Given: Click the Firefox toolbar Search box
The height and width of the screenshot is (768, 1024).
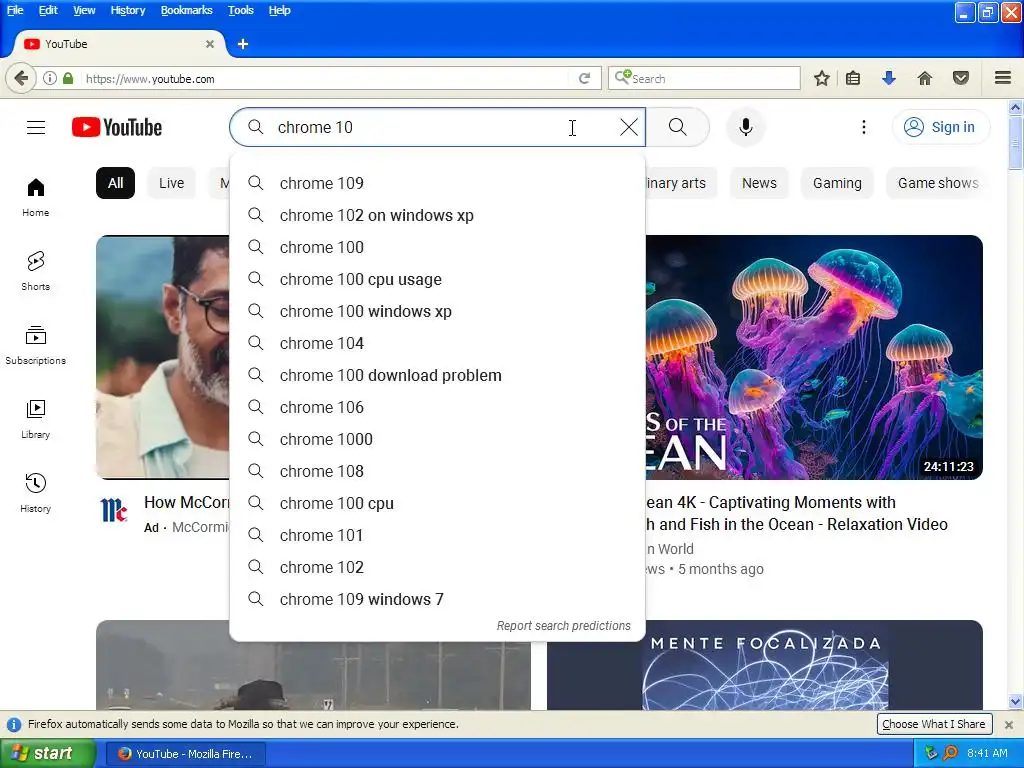Looking at the screenshot, I should (704, 78).
